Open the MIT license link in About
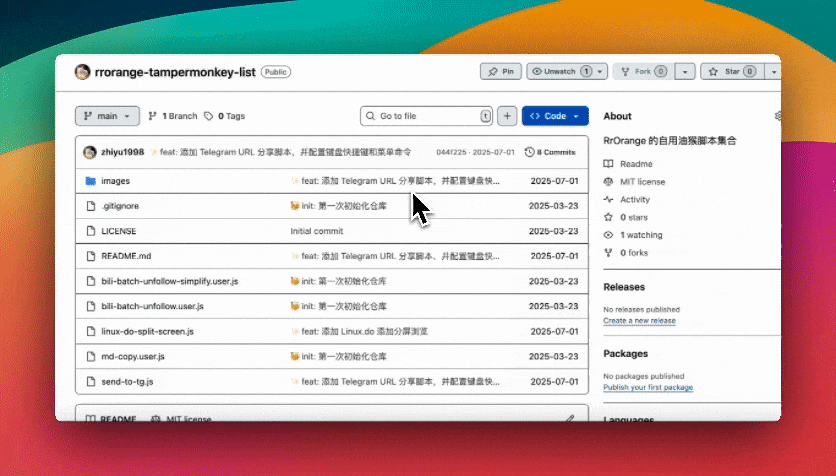The image size is (836, 476). click(642, 182)
